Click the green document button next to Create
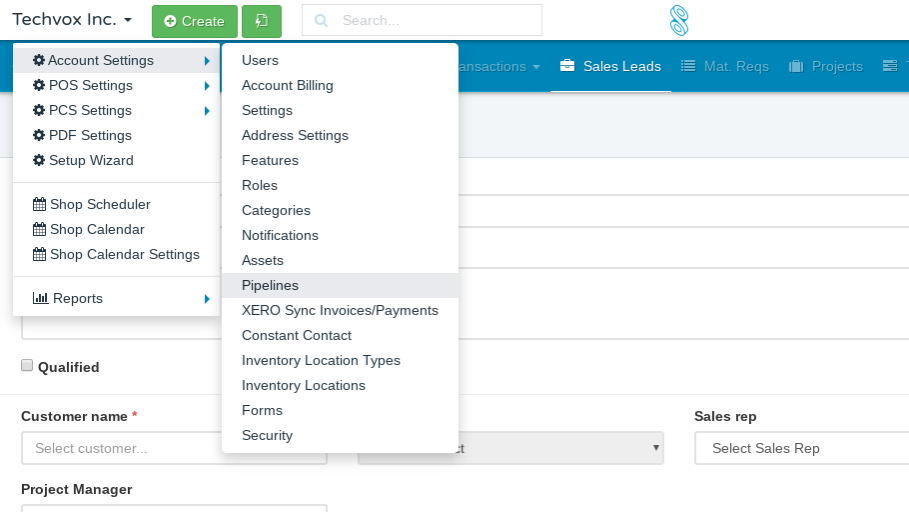Image resolution: width=909 pixels, height=512 pixels. point(261,21)
